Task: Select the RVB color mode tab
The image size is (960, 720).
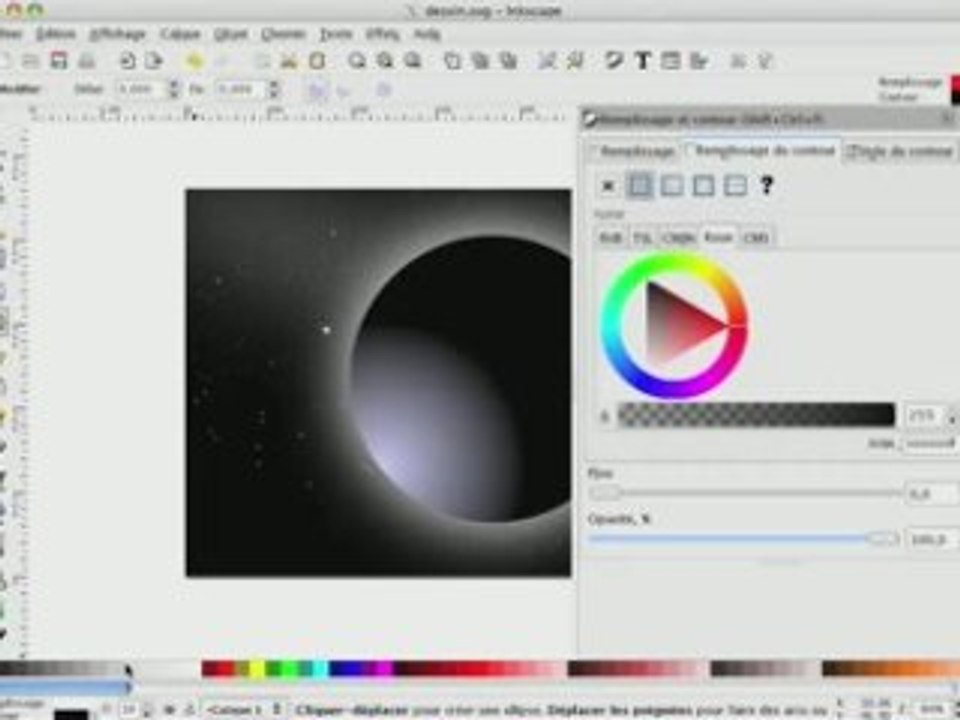Action: point(609,237)
